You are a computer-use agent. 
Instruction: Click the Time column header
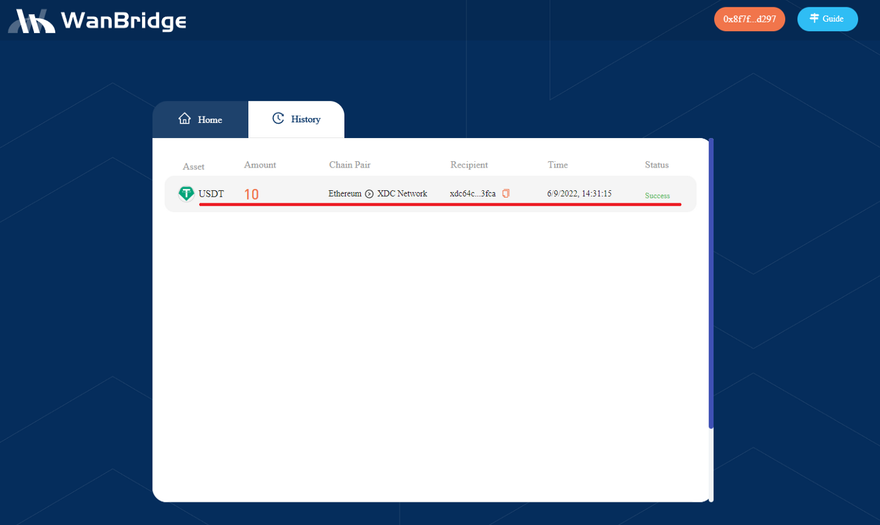pos(557,165)
